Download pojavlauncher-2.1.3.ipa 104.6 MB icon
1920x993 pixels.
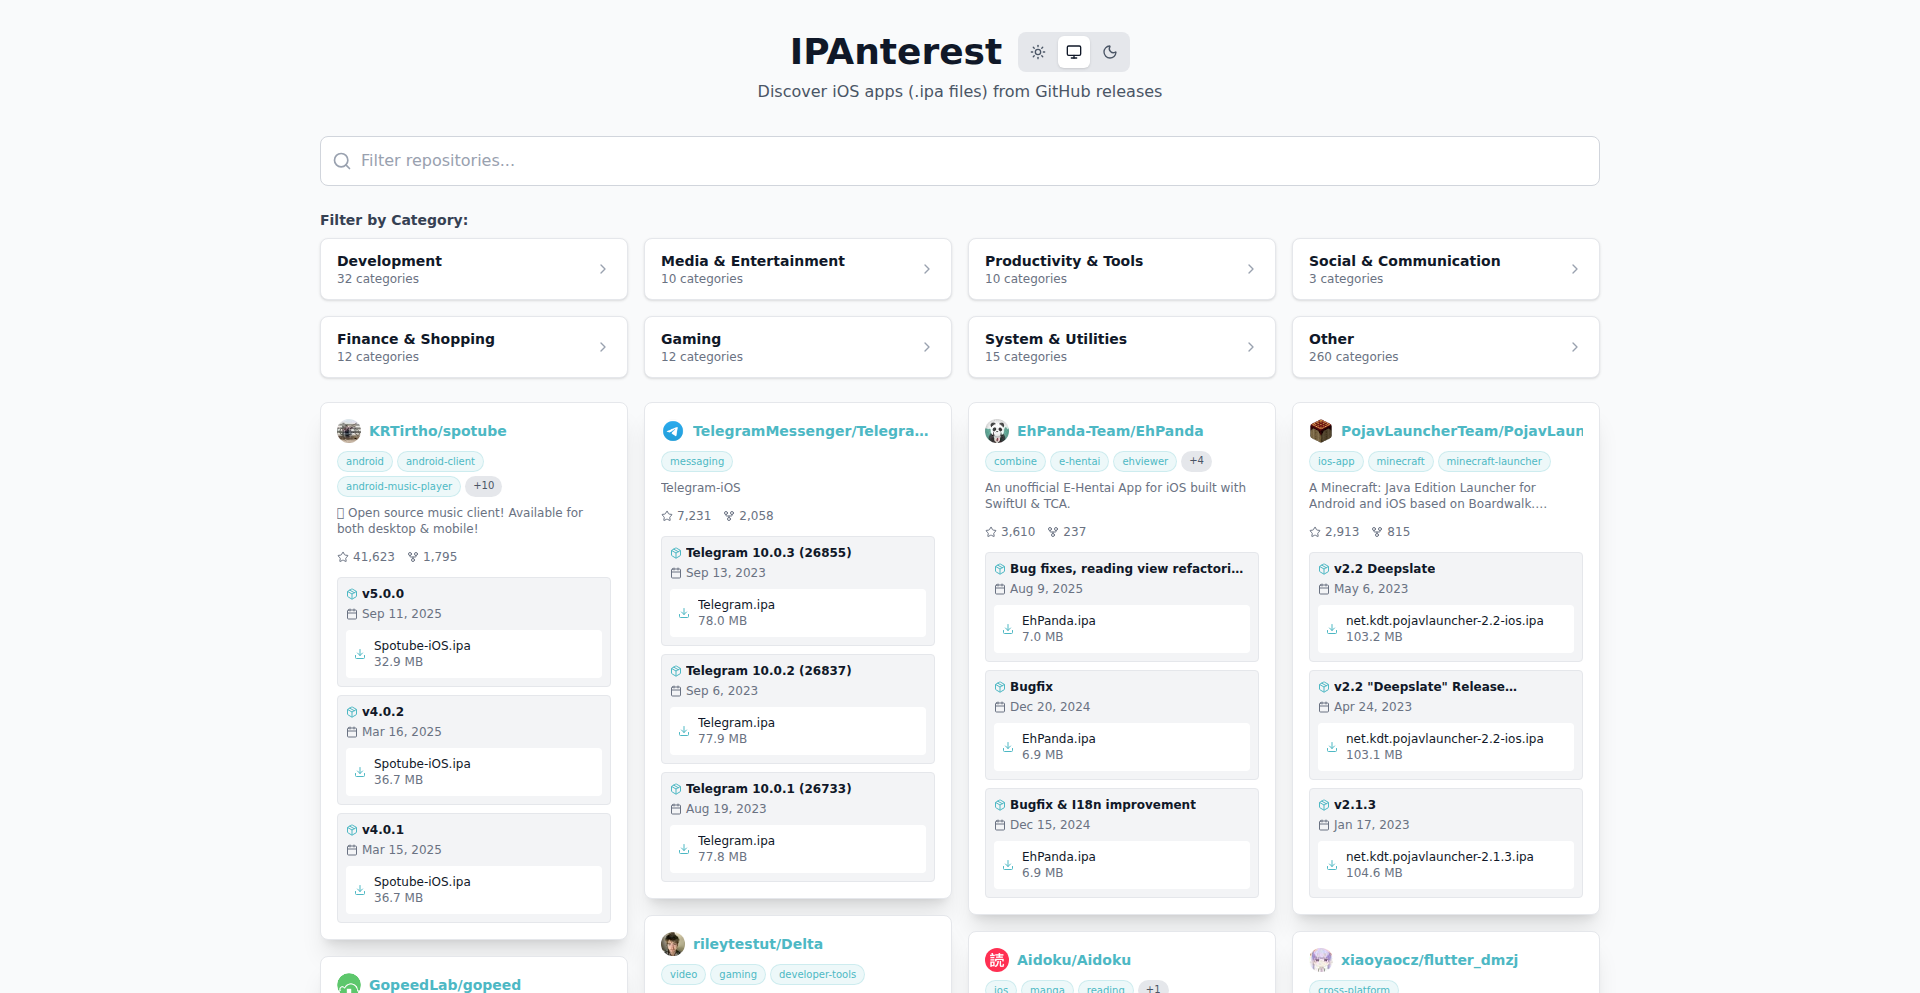click(x=1332, y=865)
